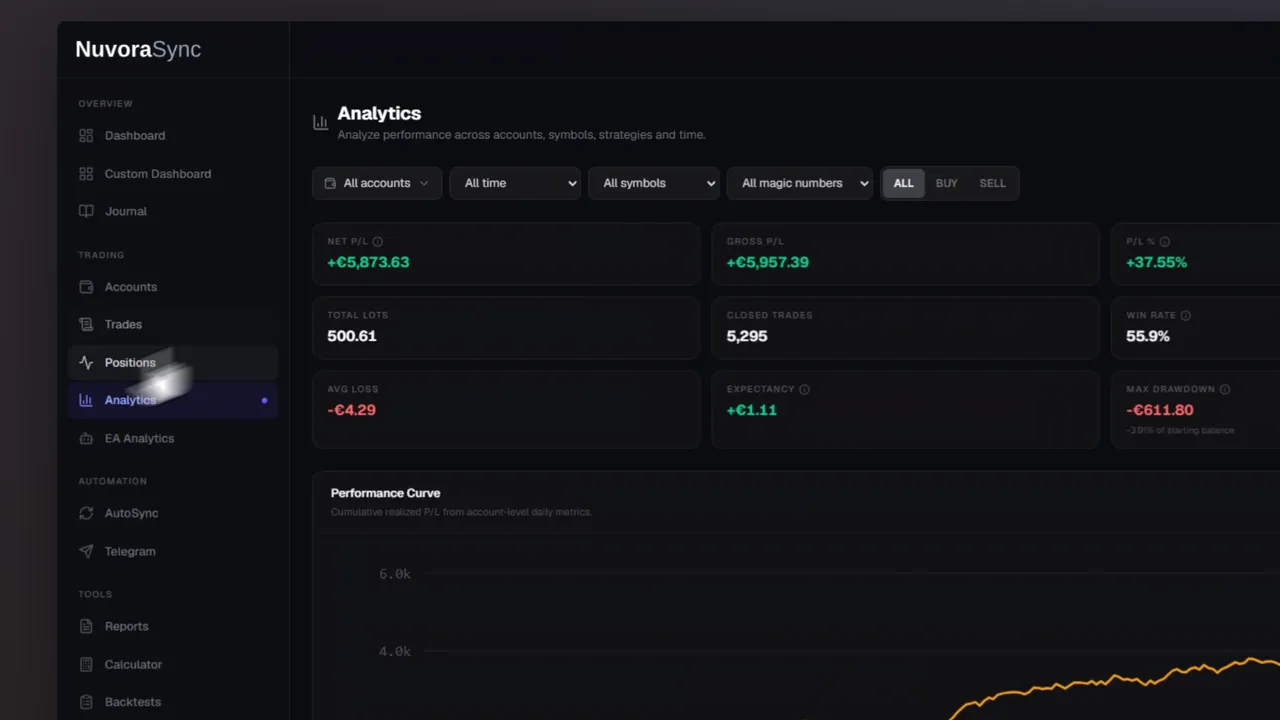The image size is (1280, 720).
Task: Click the Journal book icon
Action: coord(86,211)
